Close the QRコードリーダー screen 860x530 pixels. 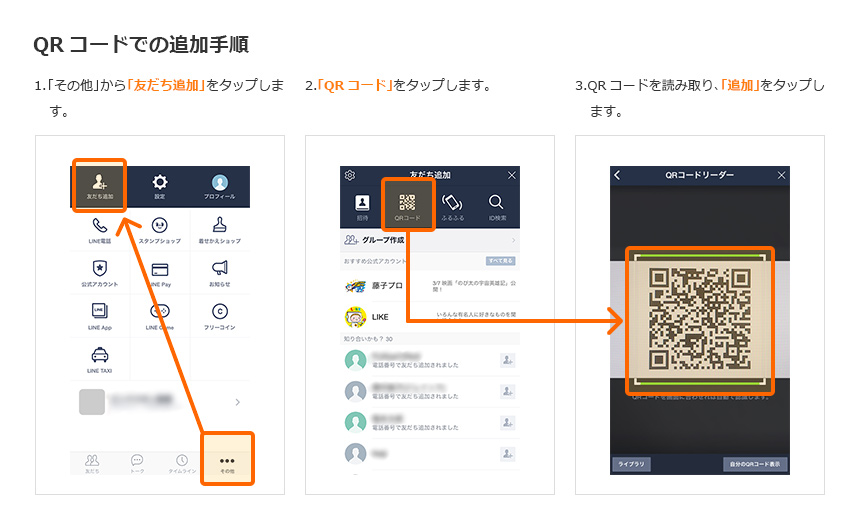click(x=782, y=175)
